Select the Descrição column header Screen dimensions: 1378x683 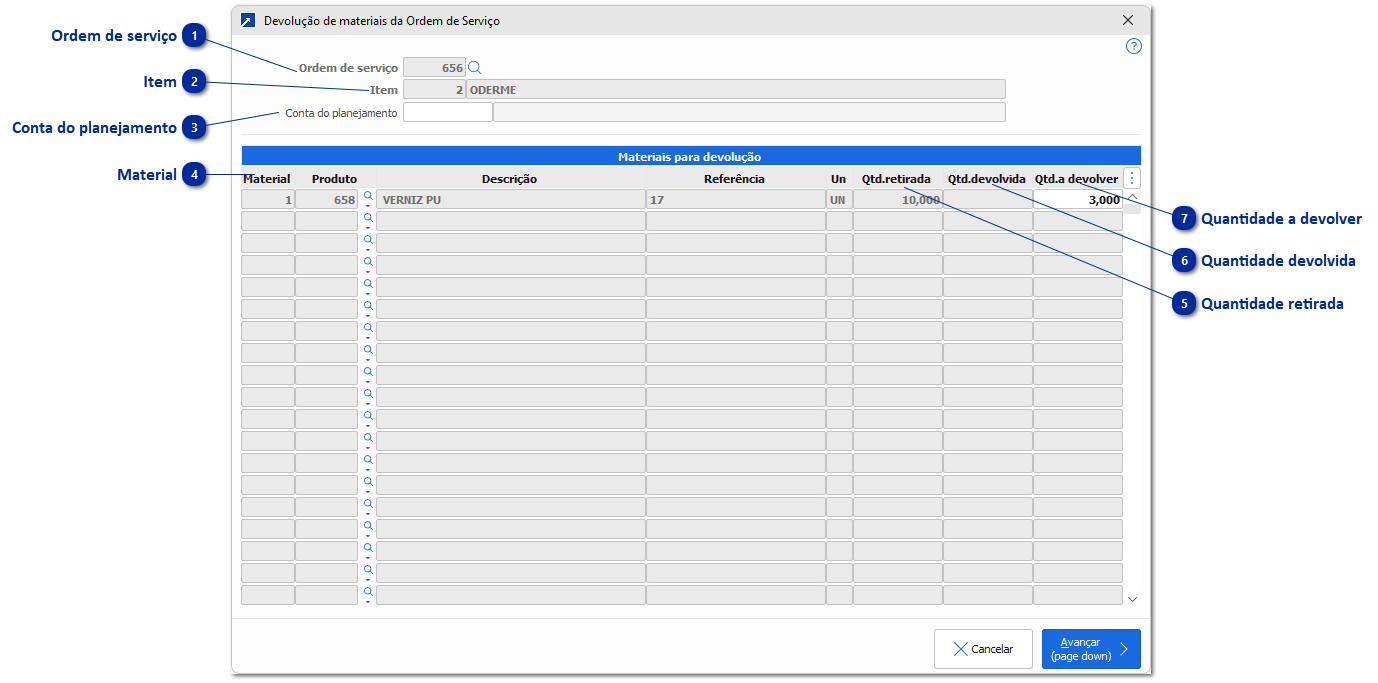tap(509, 179)
